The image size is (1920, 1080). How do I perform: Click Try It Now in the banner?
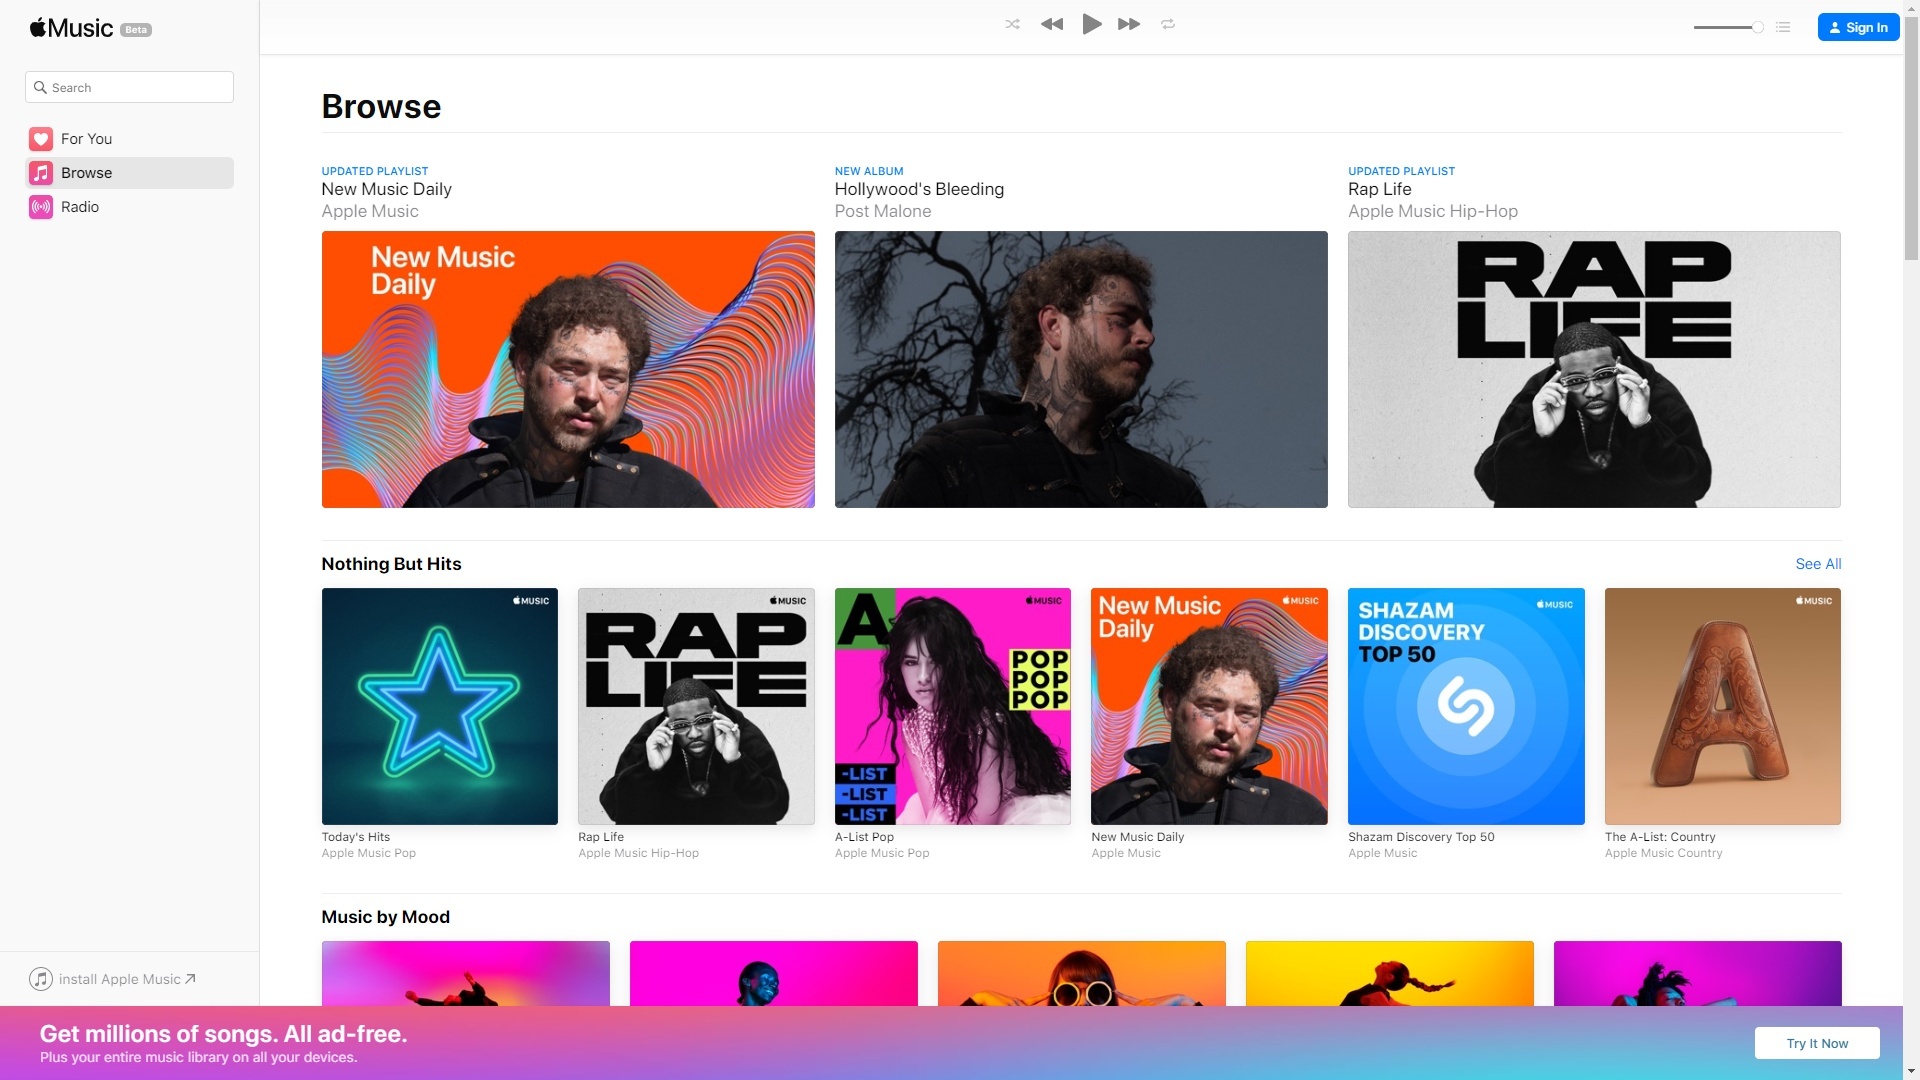point(1816,1043)
